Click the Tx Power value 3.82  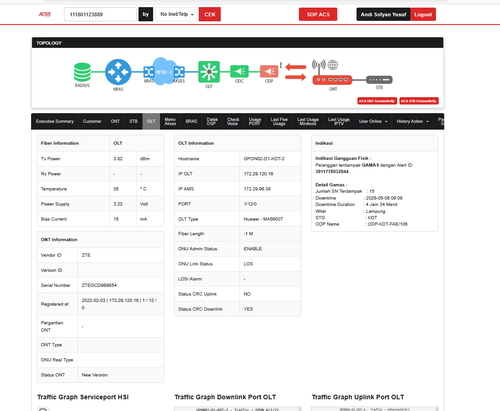(x=118, y=159)
